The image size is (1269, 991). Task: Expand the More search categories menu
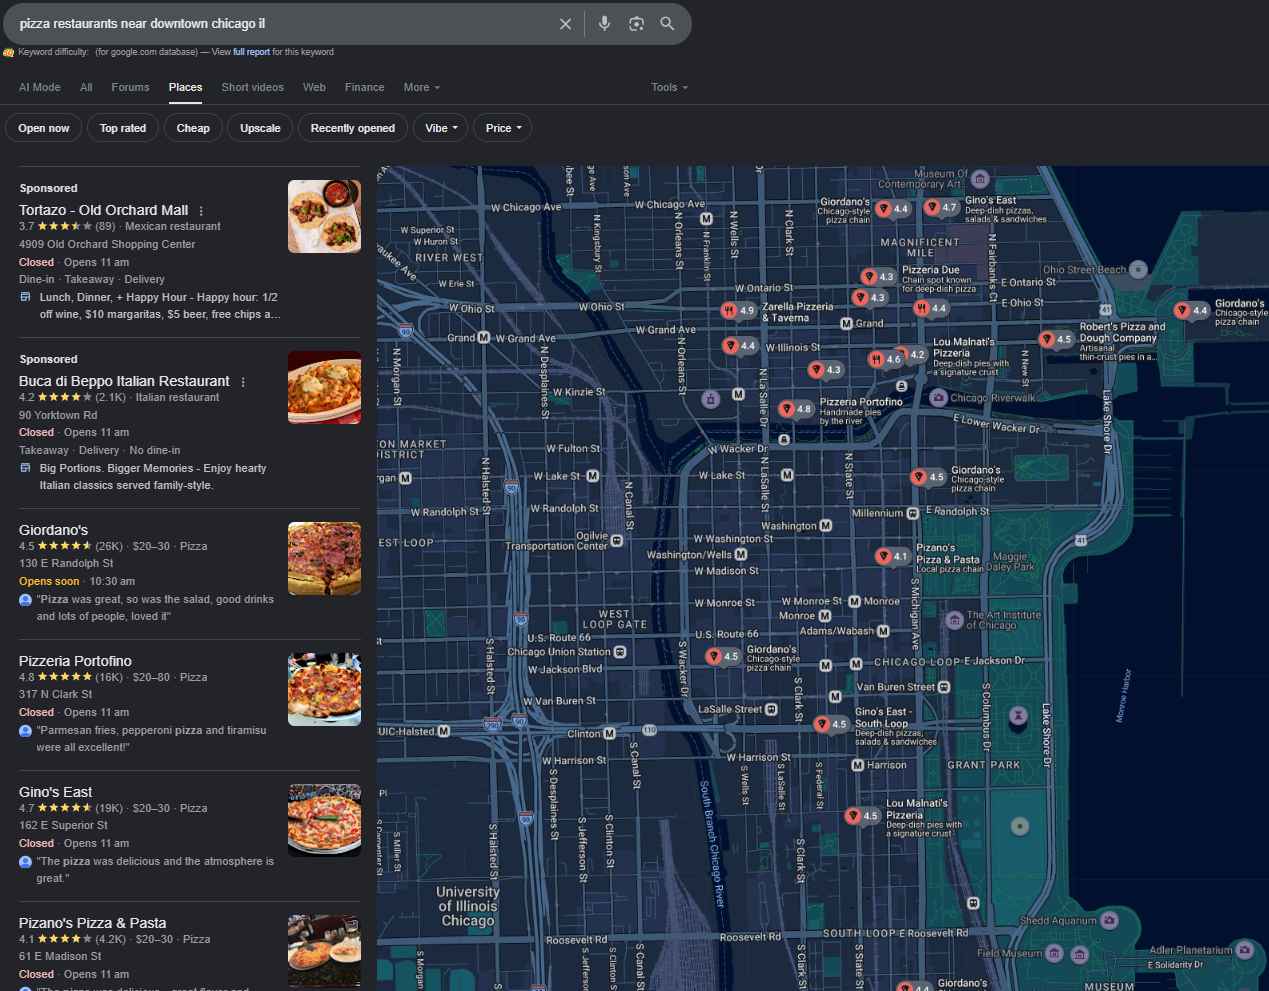point(421,88)
